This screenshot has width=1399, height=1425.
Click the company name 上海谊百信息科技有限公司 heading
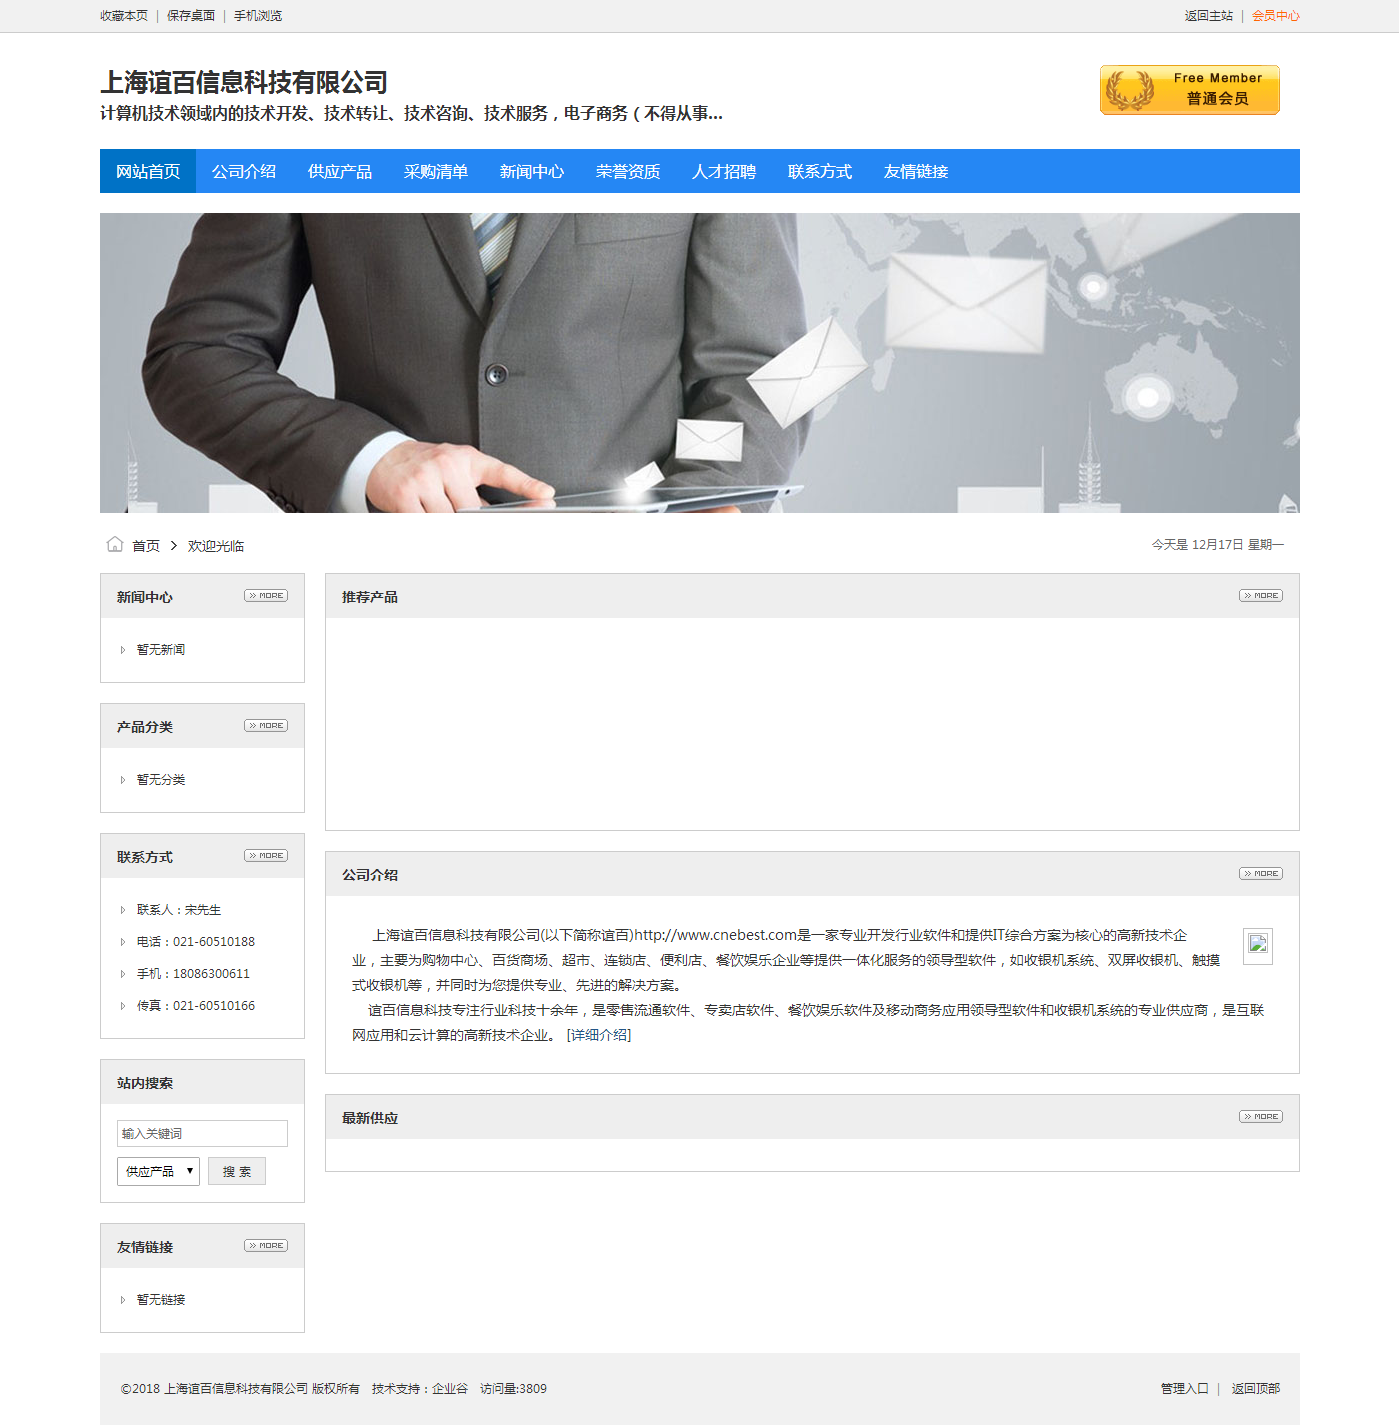244,82
